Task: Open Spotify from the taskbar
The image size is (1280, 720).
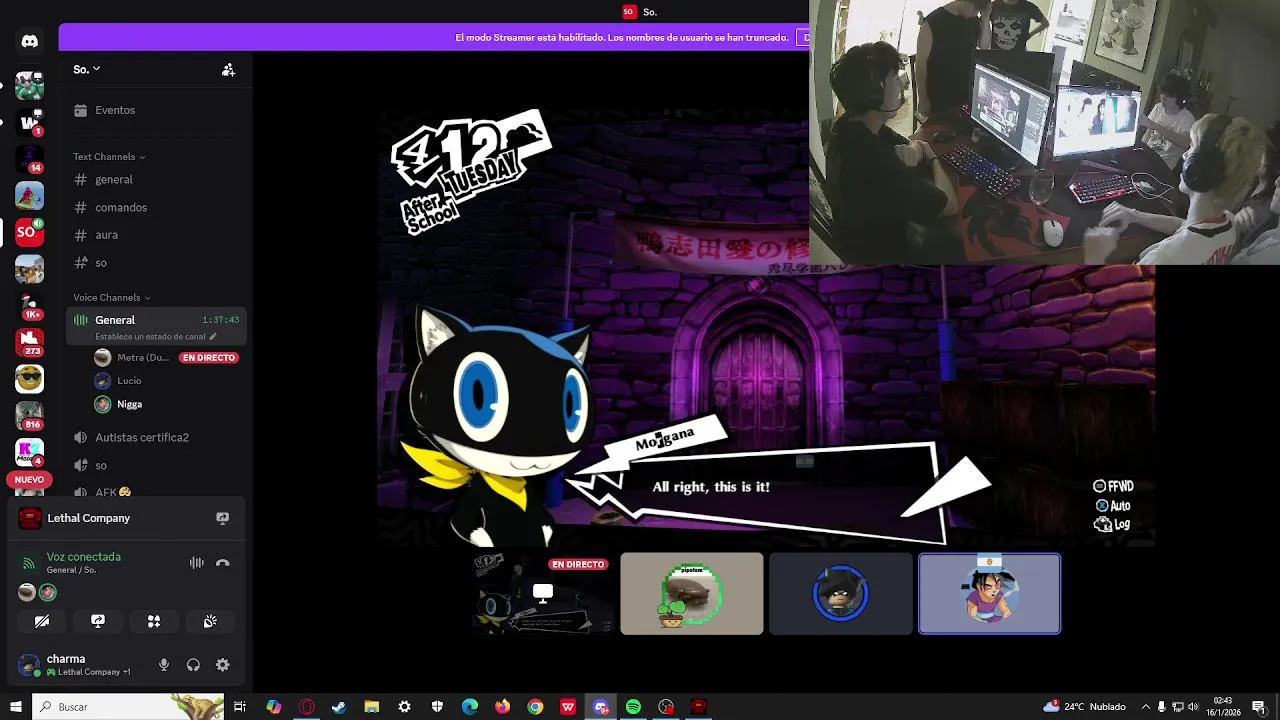Action: [633, 707]
